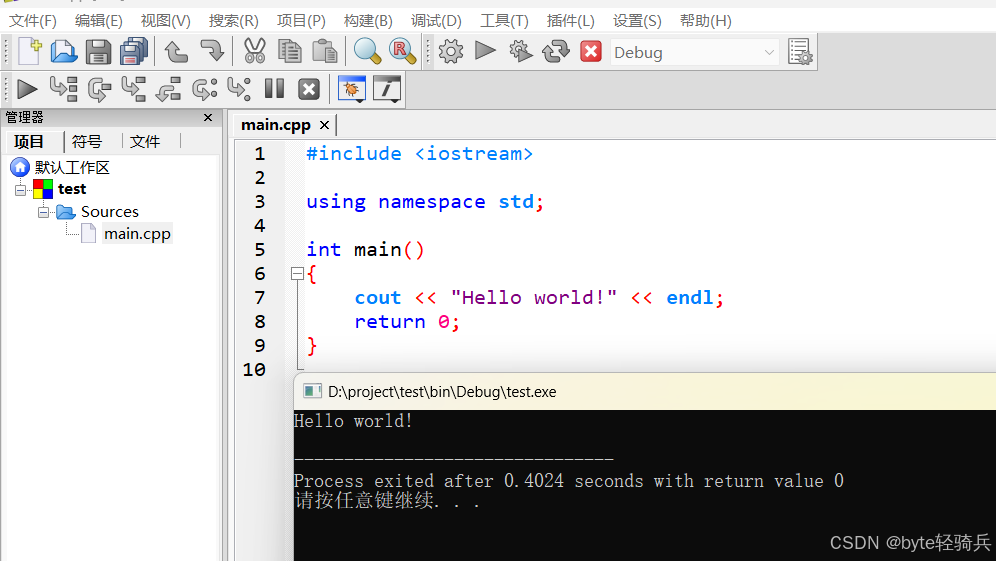Select the Sources folder

(109, 212)
